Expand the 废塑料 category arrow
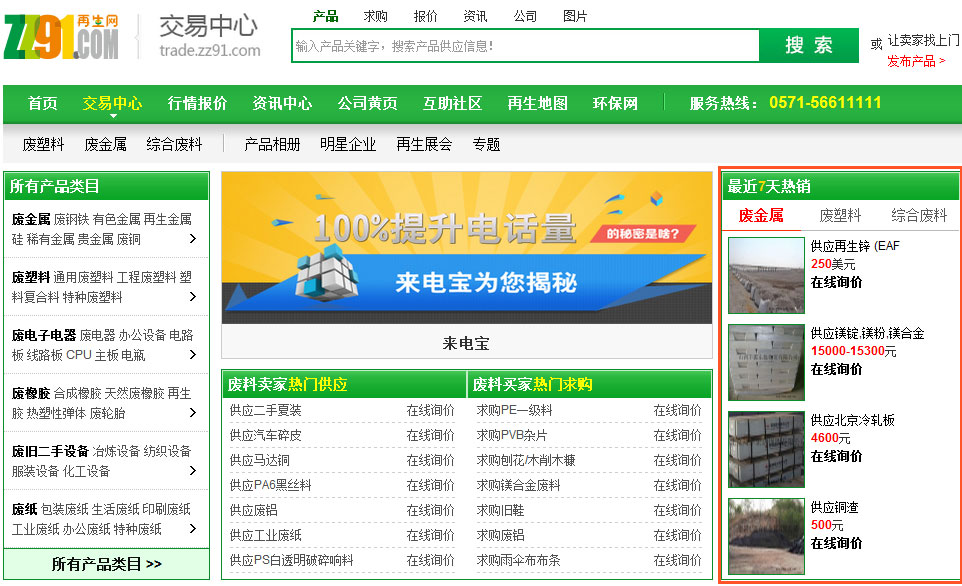 (x=192, y=297)
